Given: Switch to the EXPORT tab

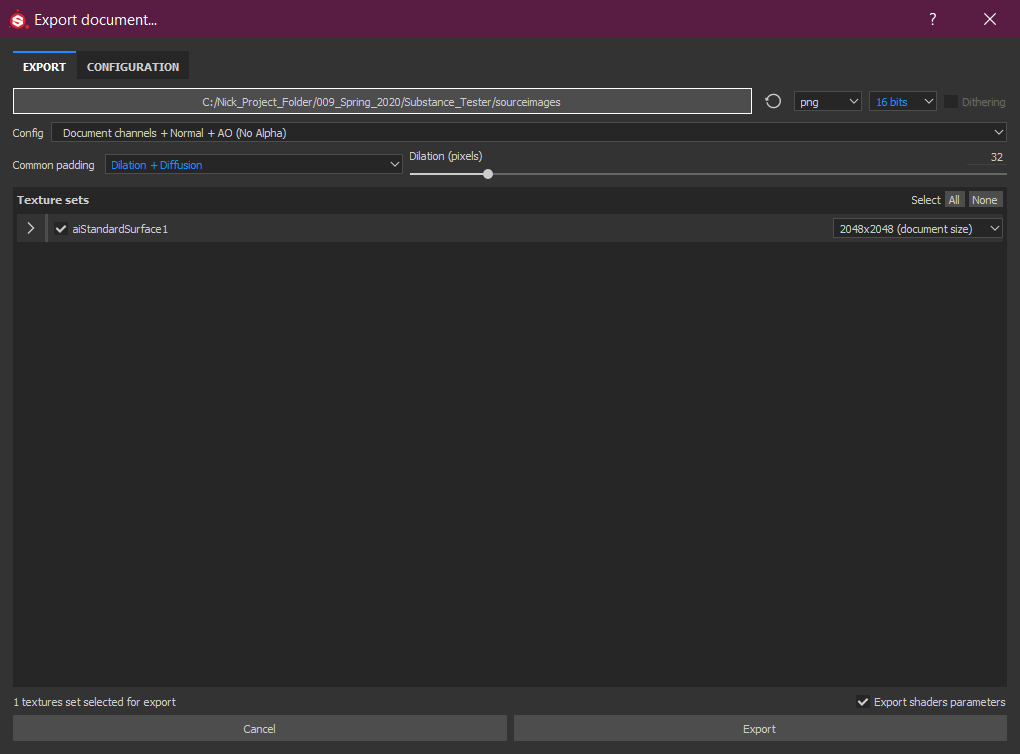Looking at the screenshot, I should pyautogui.click(x=44, y=66).
